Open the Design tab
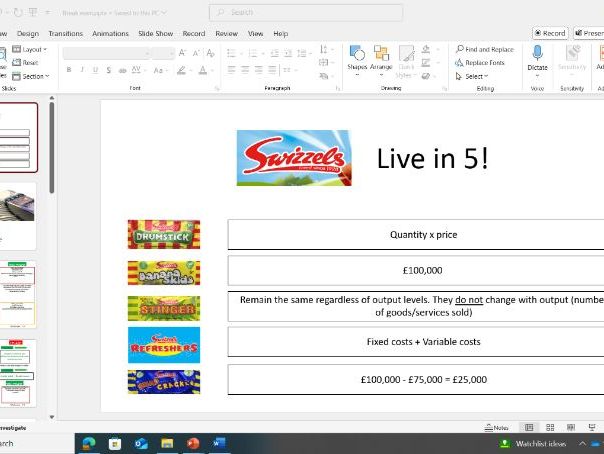Screen dimensions: 604x454 click(x=28, y=34)
